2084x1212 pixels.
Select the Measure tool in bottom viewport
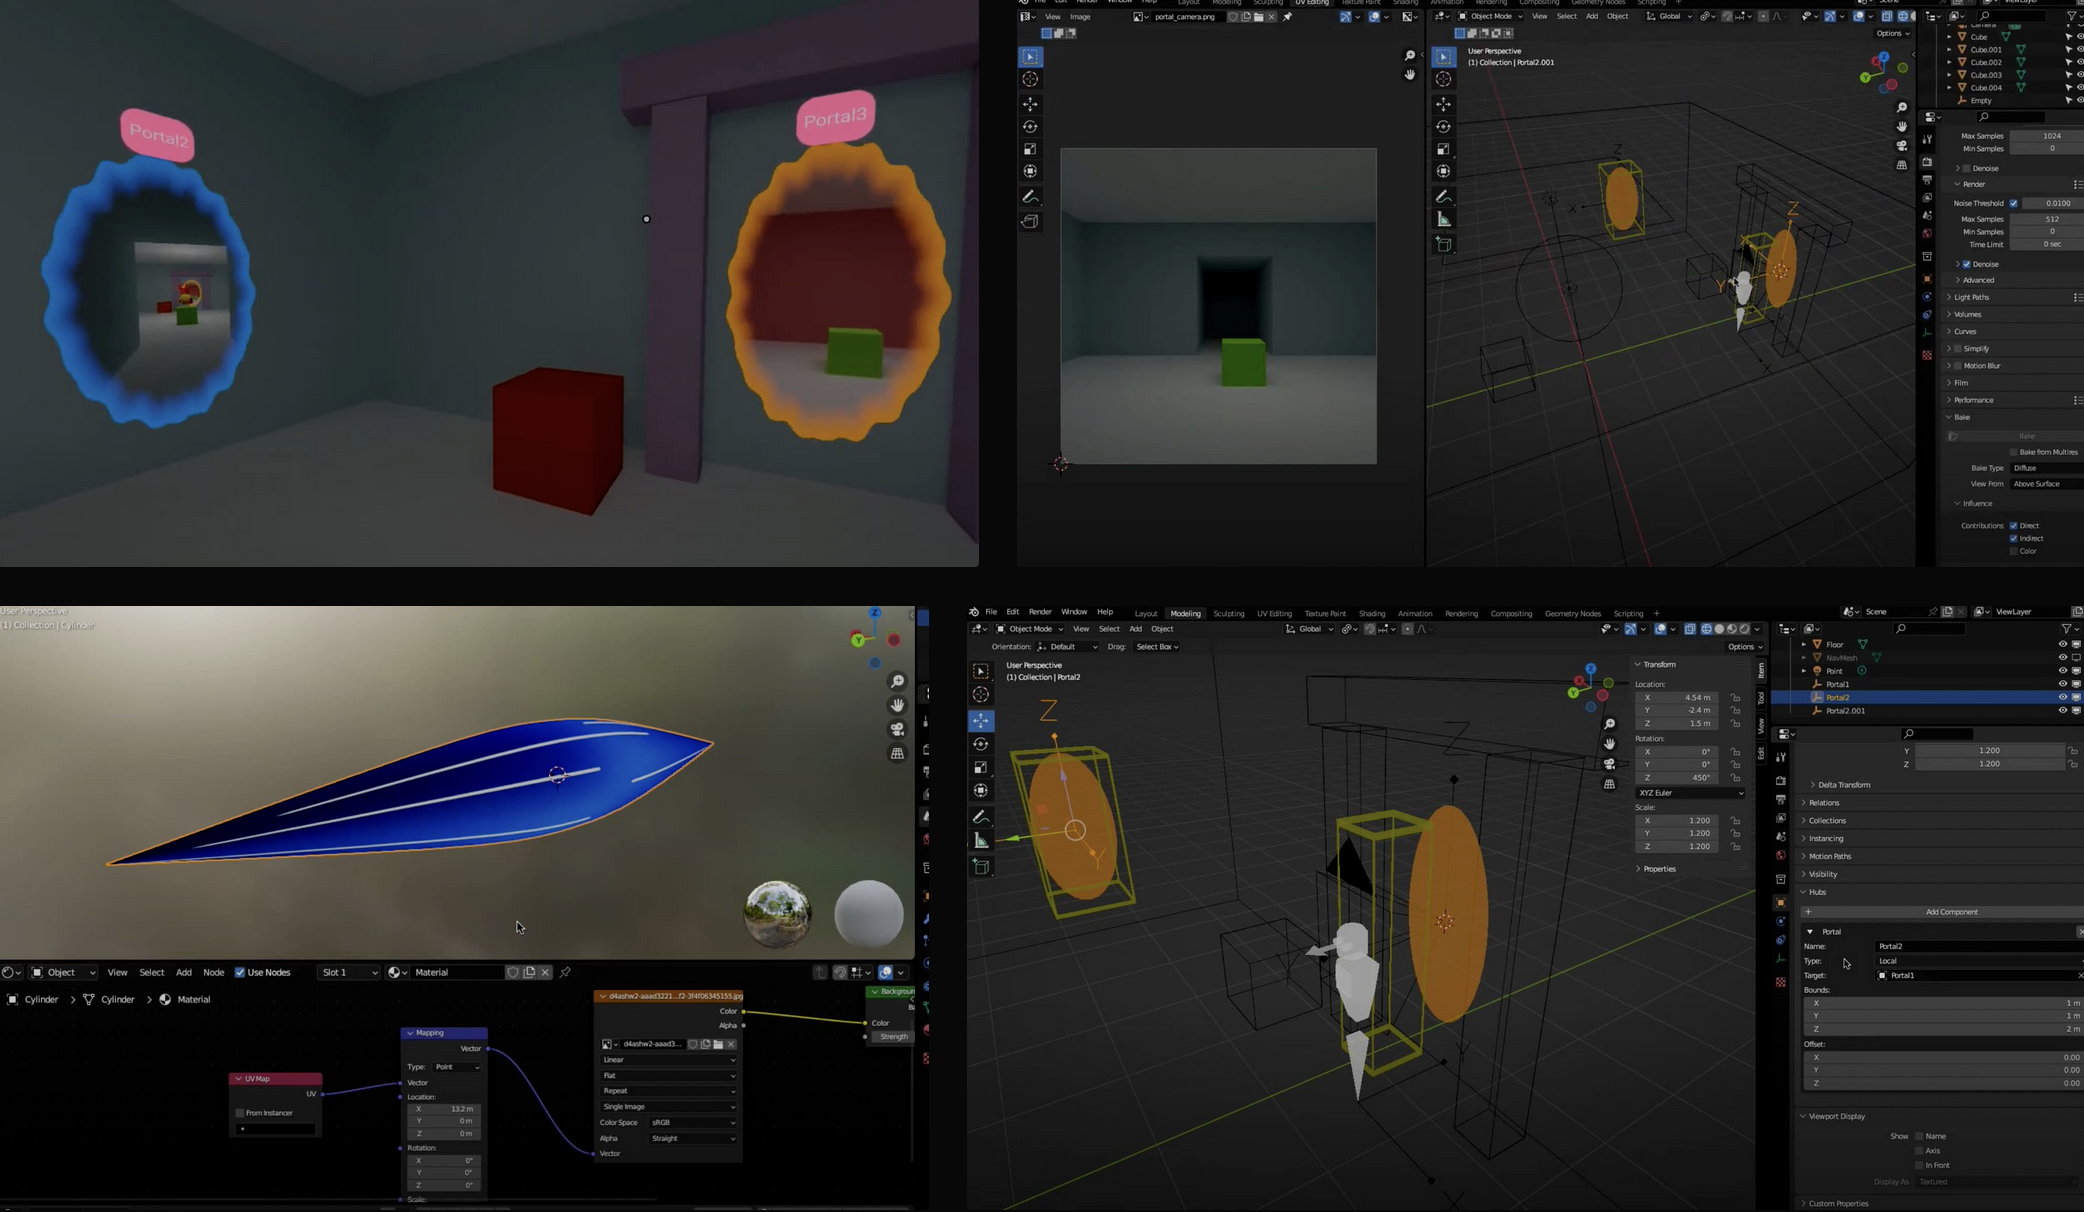tap(981, 841)
